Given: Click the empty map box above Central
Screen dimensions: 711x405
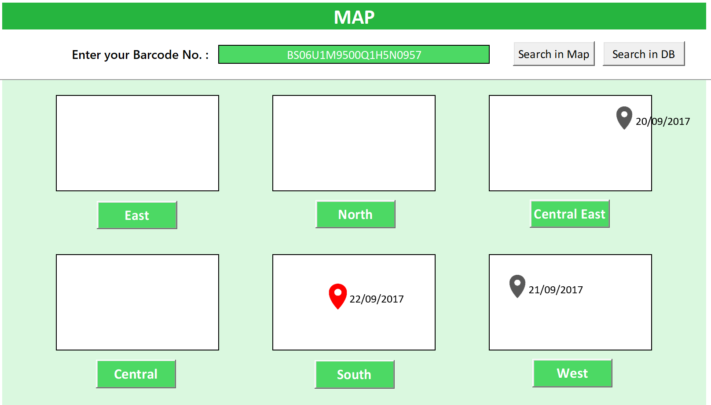Looking at the screenshot, I should tap(137, 302).
